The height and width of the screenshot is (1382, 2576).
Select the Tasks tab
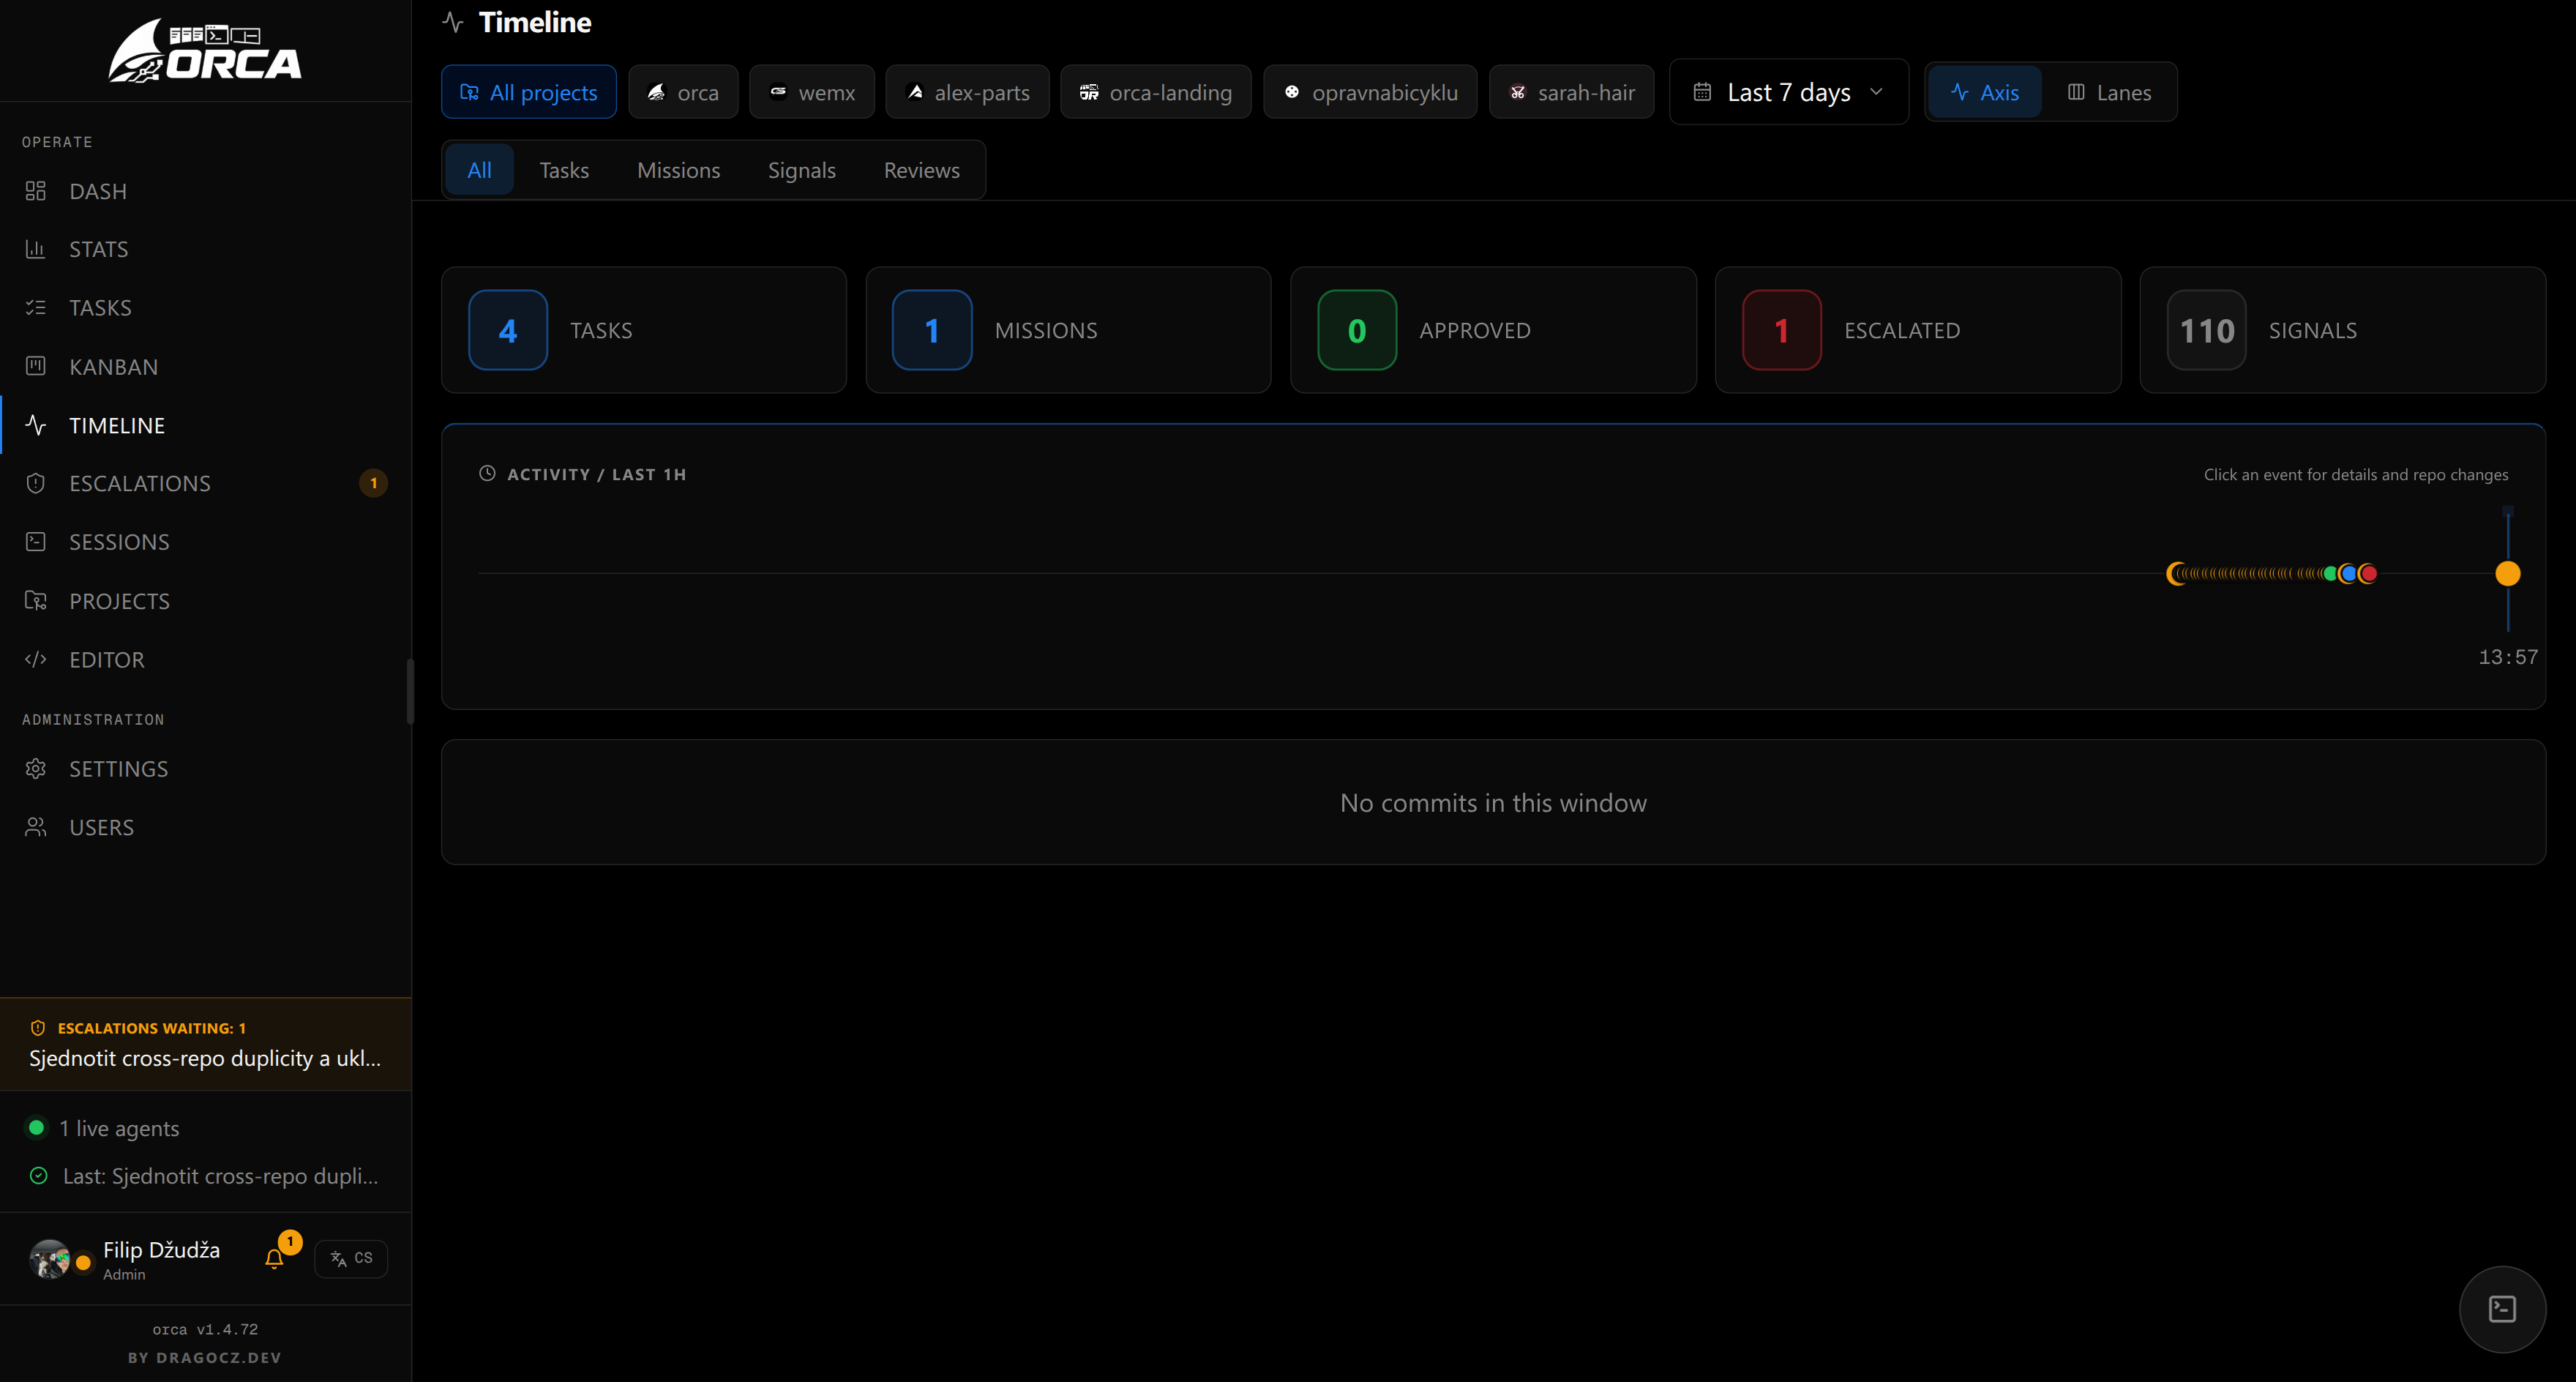(564, 170)
